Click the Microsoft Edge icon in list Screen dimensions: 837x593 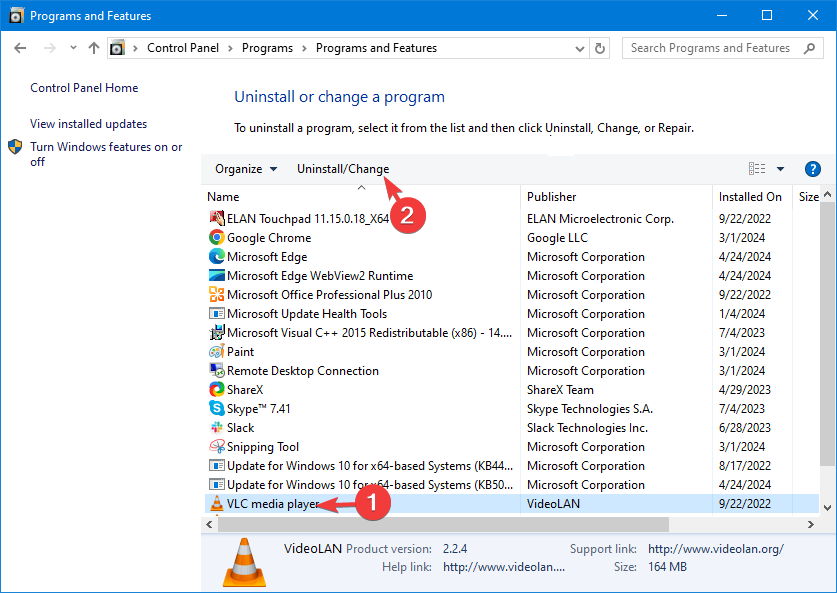click(216, 257)
